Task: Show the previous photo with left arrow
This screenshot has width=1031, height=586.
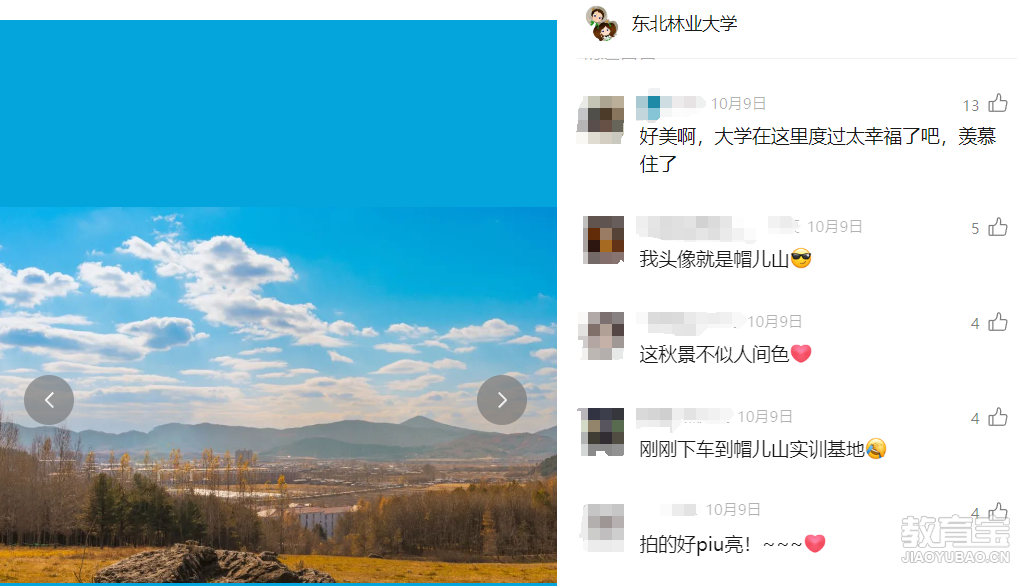Action: [x=49, y=400]
